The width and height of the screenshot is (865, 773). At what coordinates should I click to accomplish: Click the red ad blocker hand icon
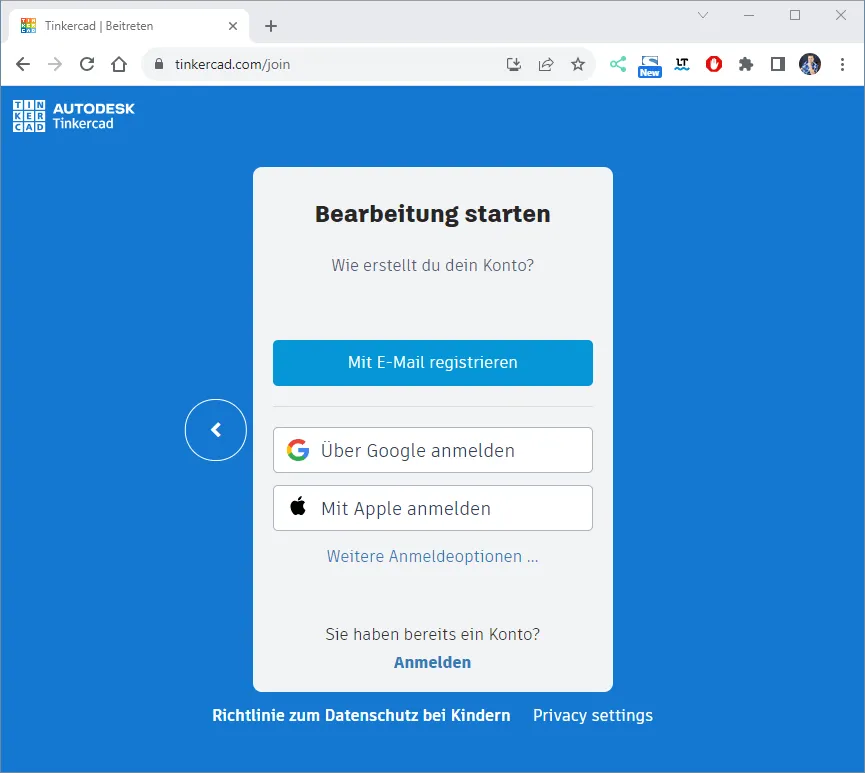pos(713,64)
